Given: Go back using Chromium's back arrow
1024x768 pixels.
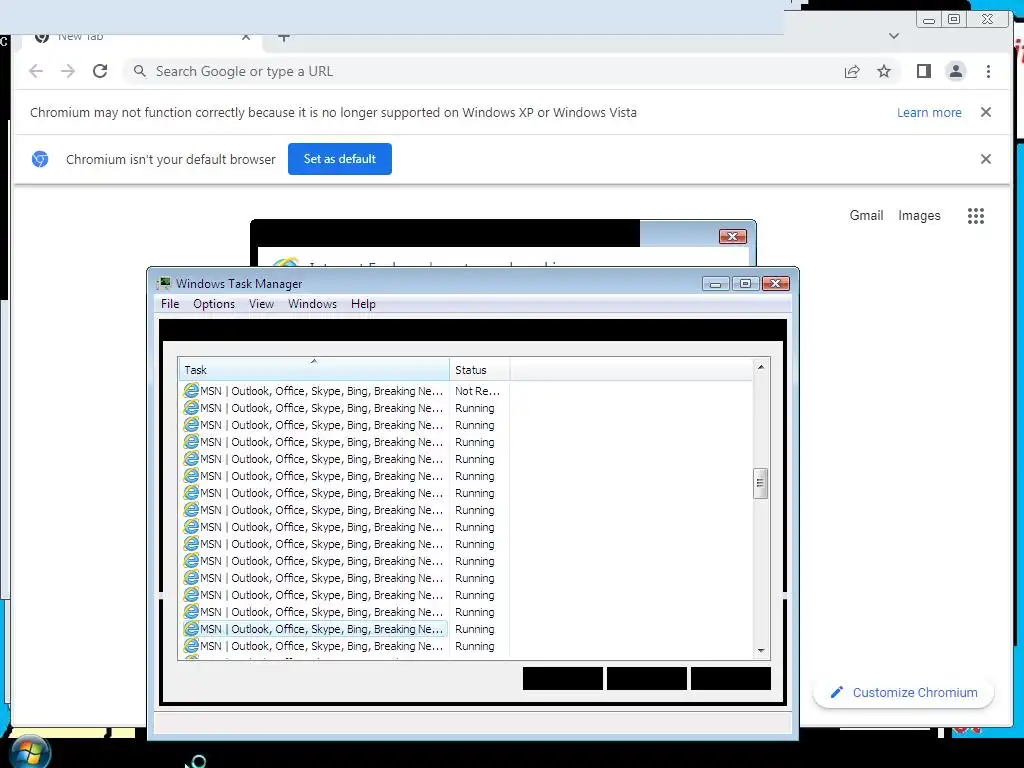Looking at the screenshot, I should click(36, 71).
